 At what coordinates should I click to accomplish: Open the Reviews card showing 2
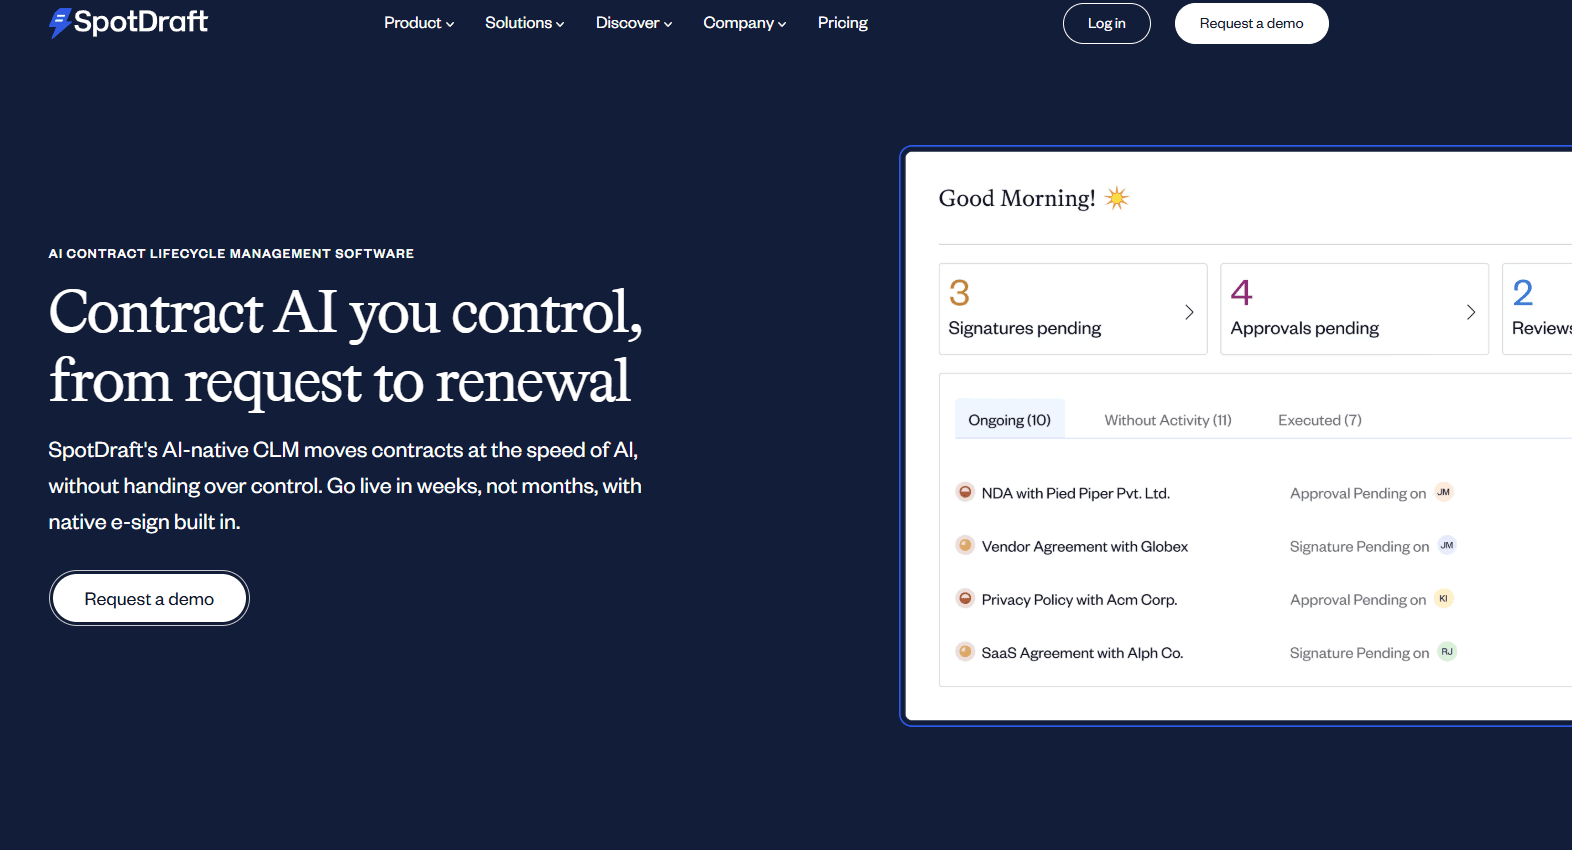click(x=1537, y=309)
